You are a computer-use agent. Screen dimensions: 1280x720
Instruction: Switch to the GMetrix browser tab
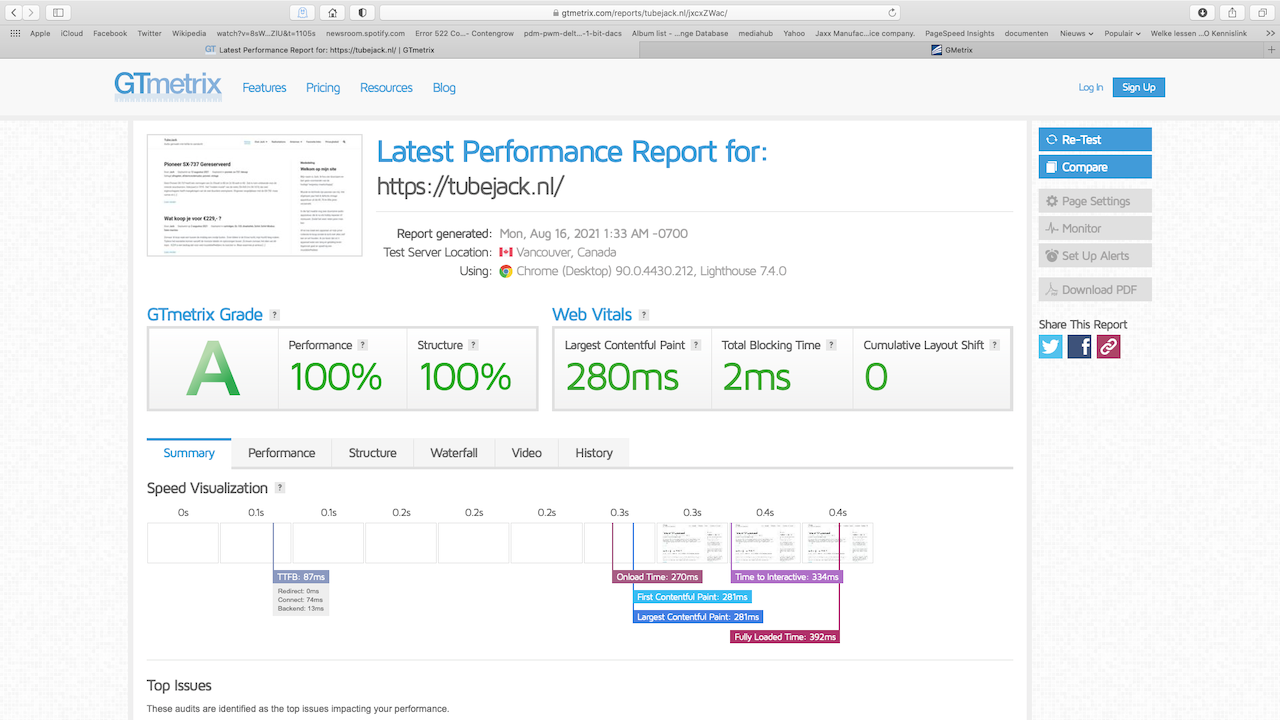(951, 49)
